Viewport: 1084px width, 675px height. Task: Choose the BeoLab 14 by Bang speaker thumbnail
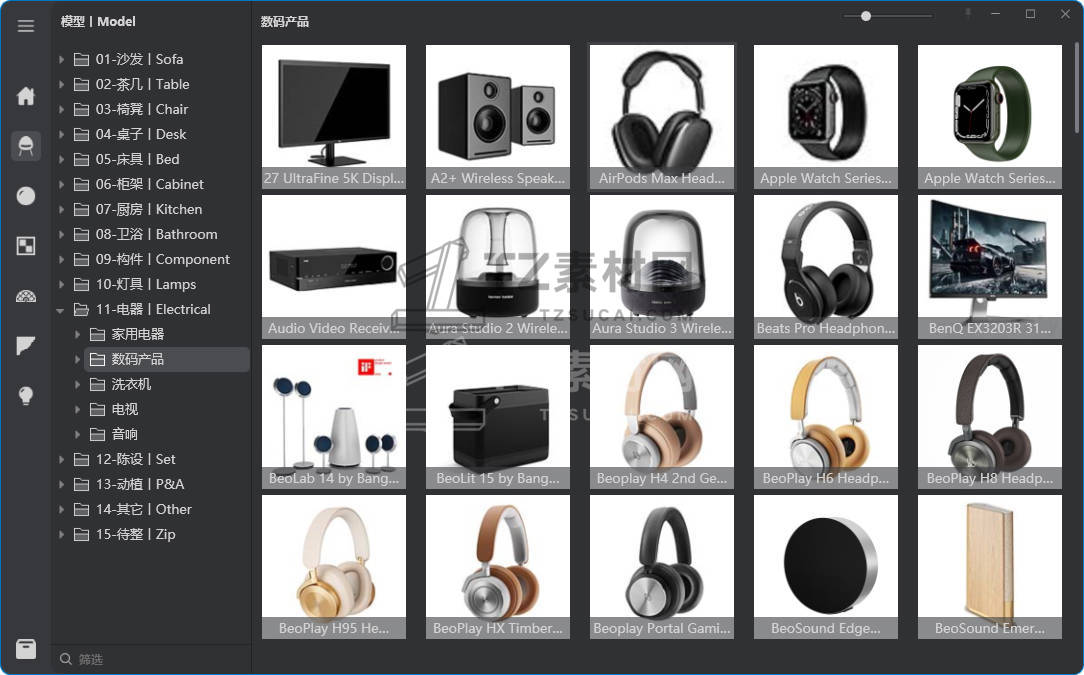[334, 417]
